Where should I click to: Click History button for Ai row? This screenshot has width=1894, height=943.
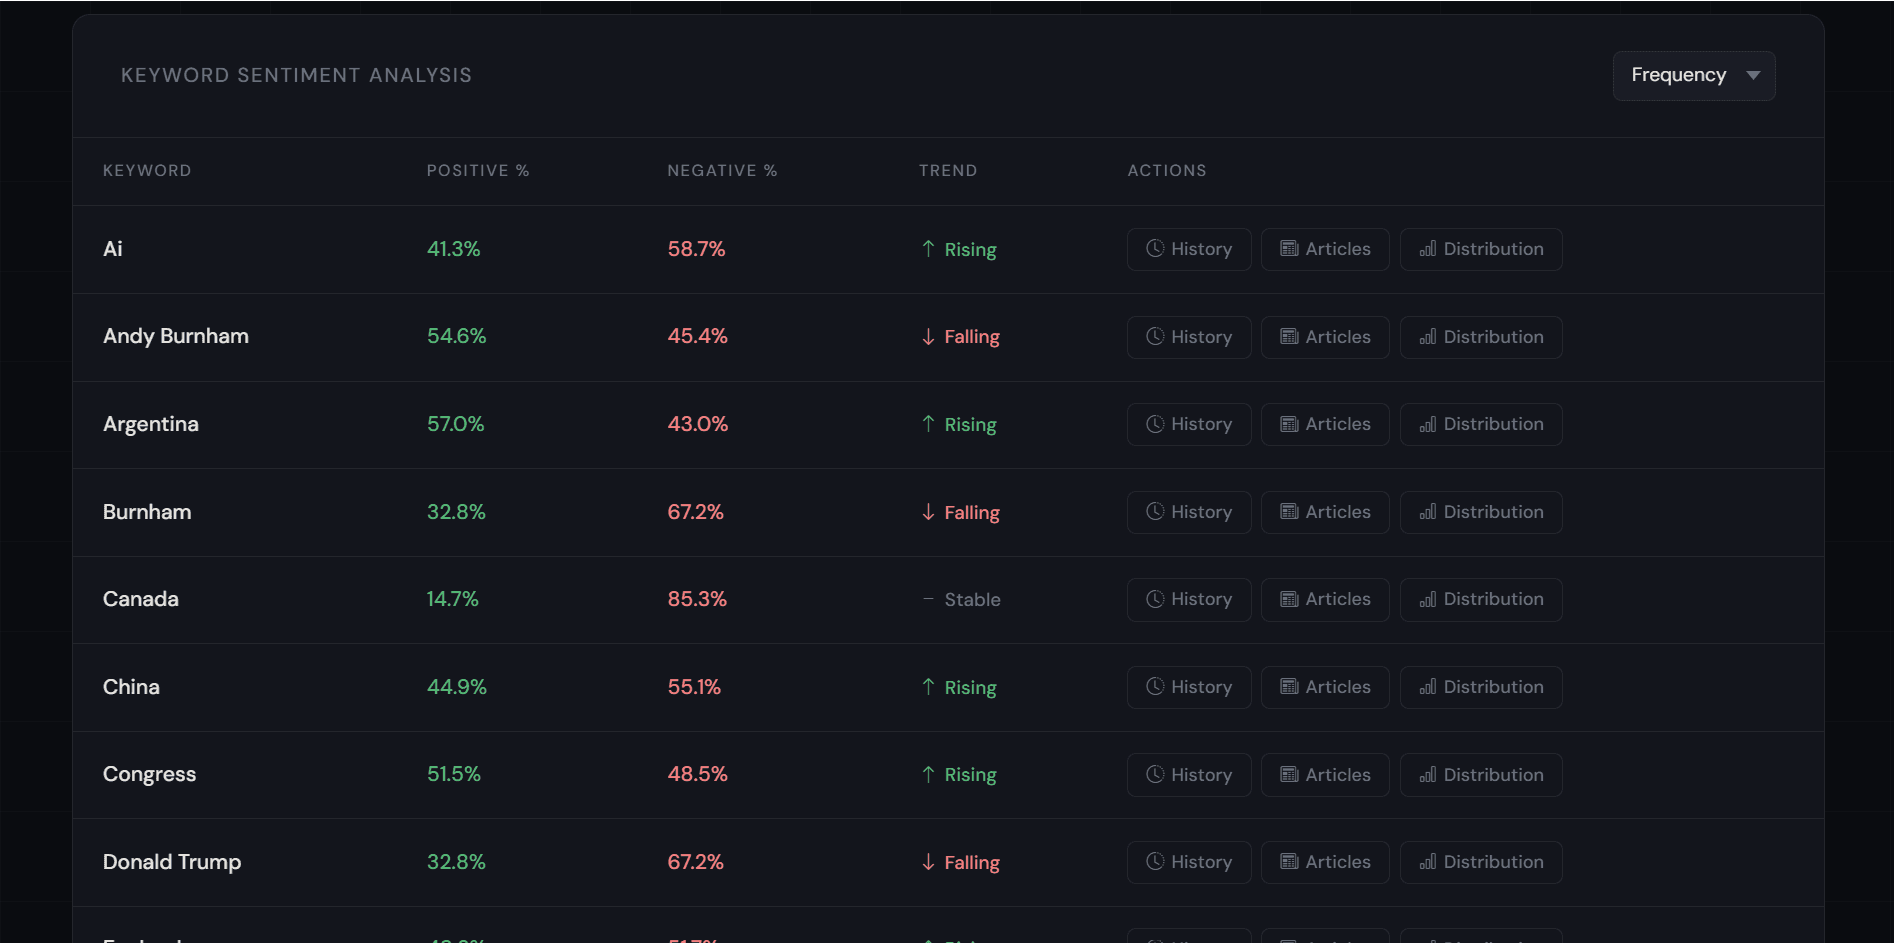[1189, 249]
